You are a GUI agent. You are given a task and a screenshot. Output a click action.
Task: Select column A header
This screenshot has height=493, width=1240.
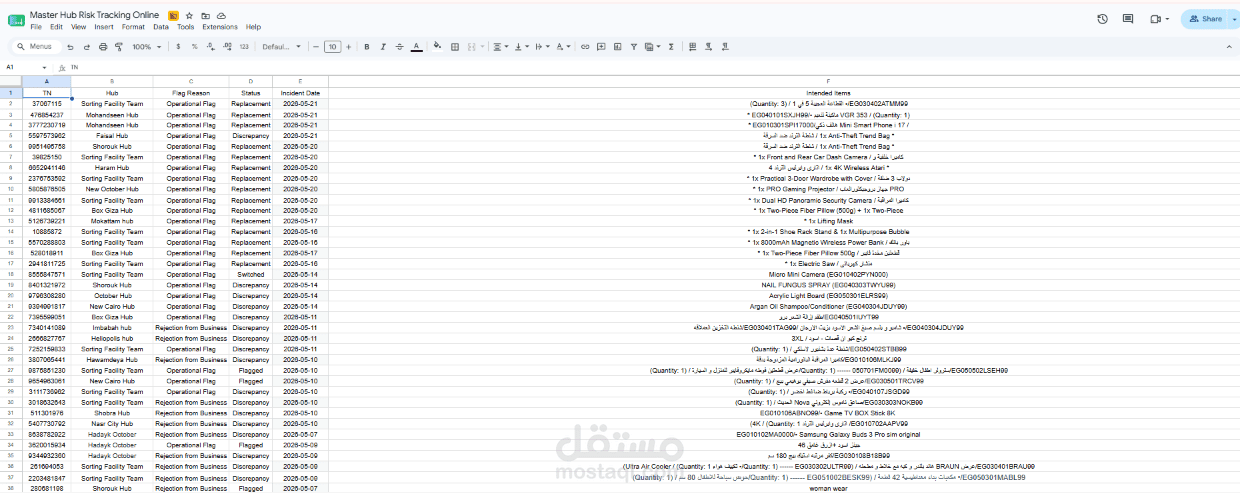(x=47, y=80)
